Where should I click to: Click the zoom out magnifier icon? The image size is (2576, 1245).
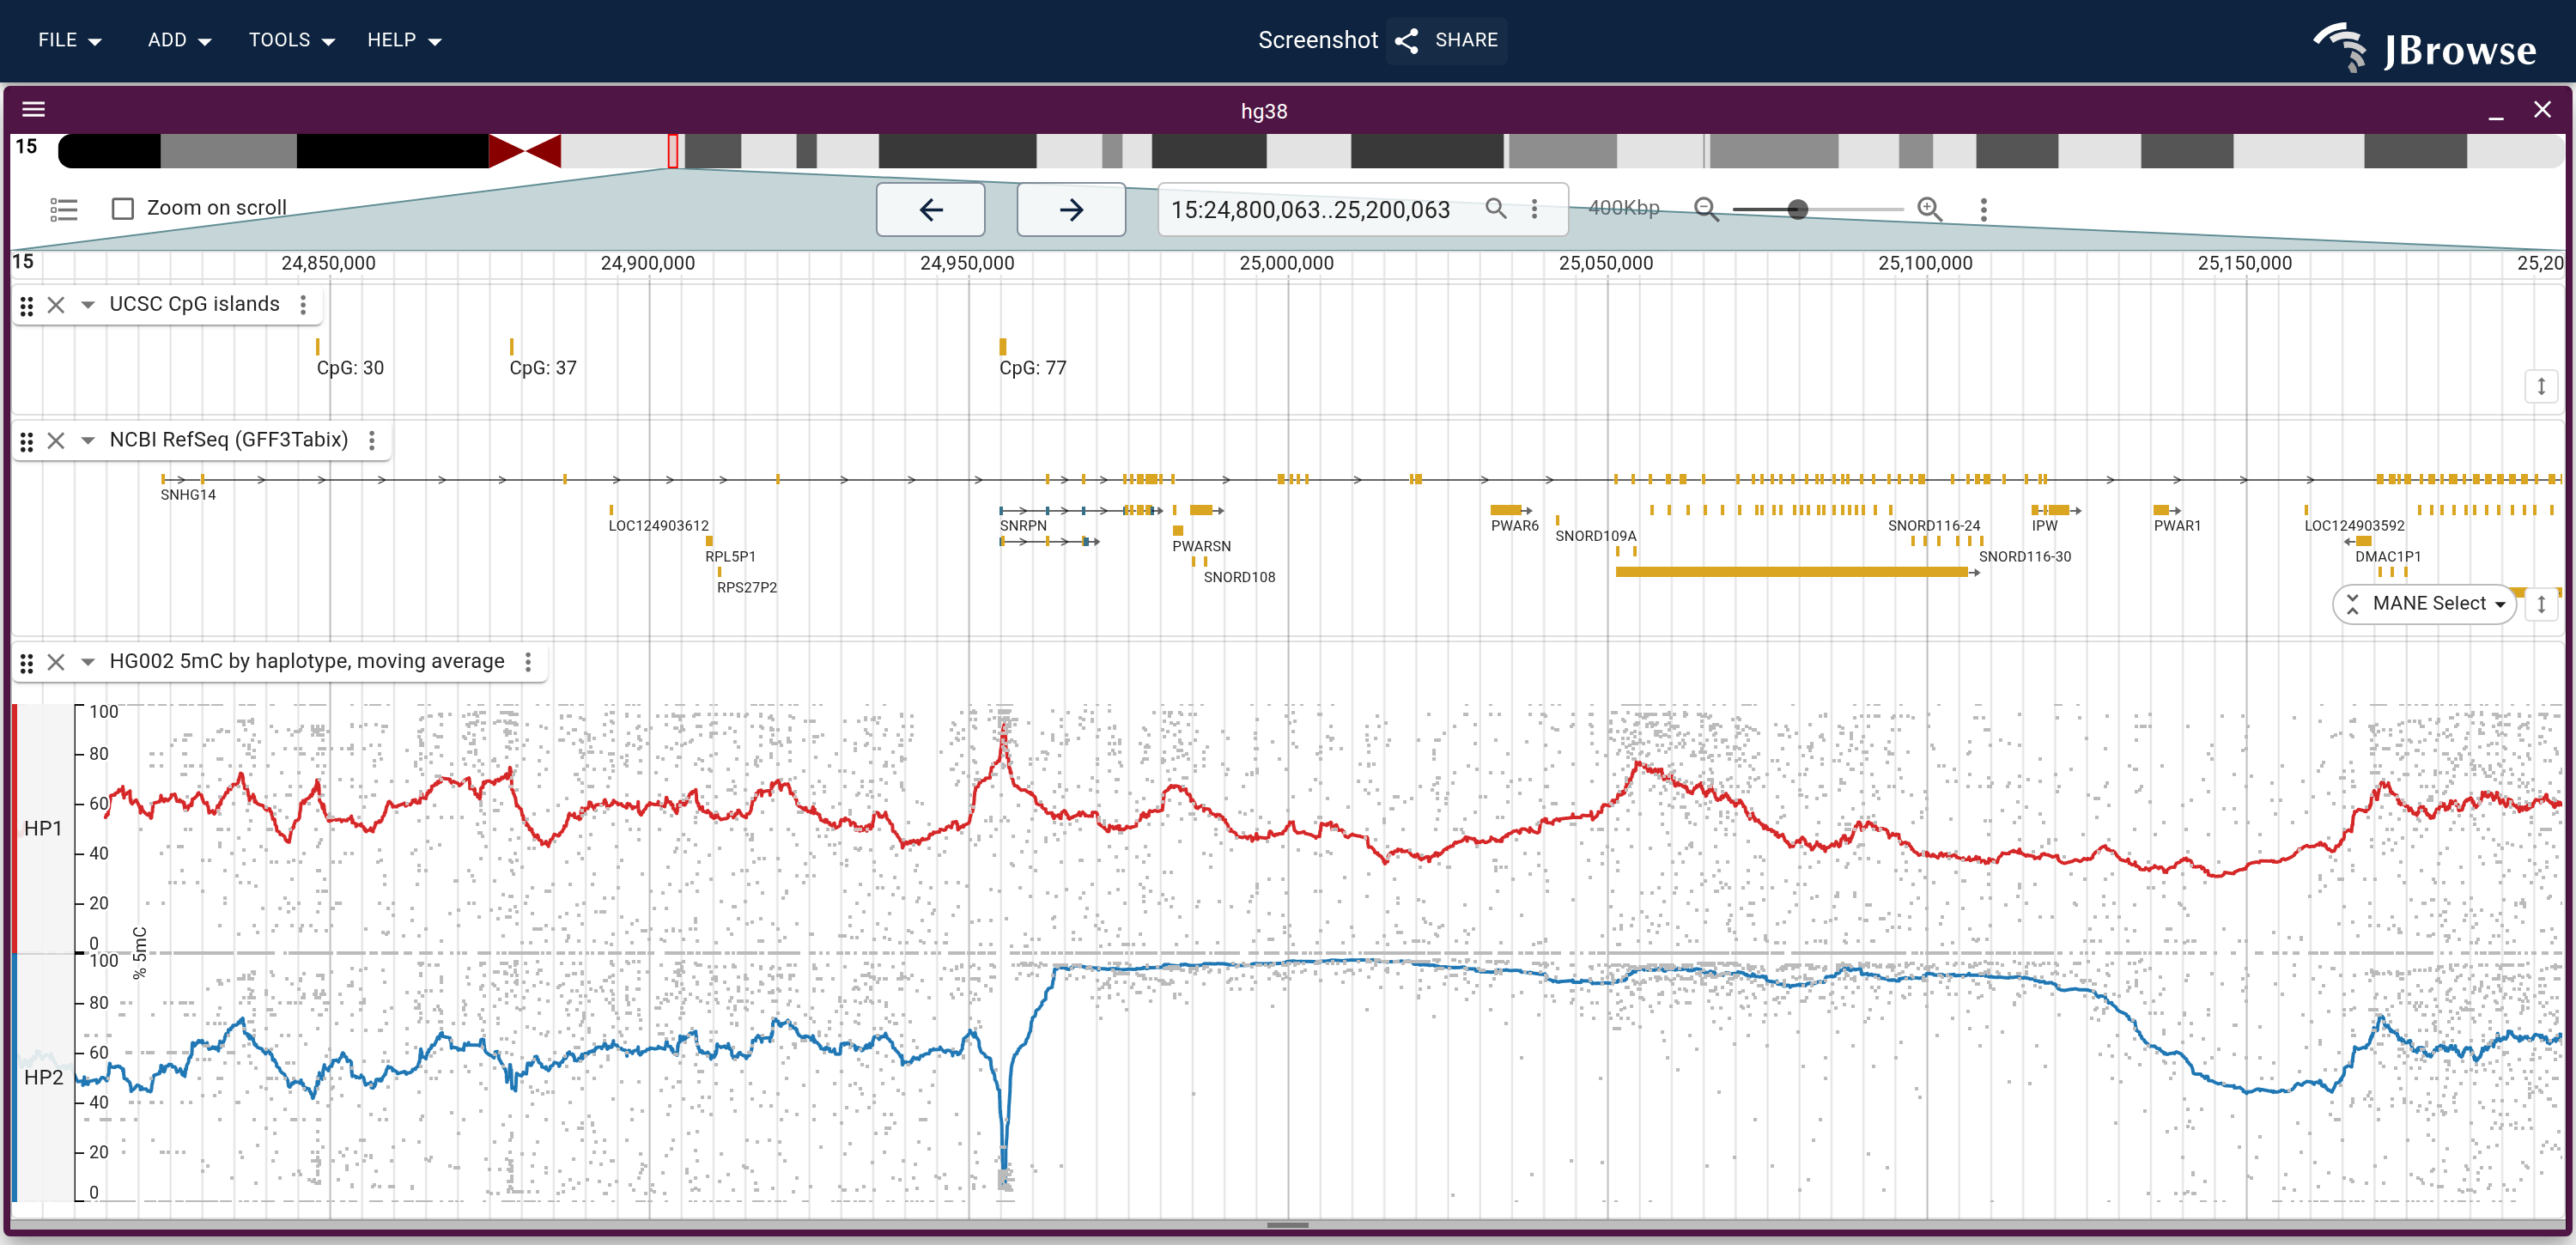[1706, 209]
